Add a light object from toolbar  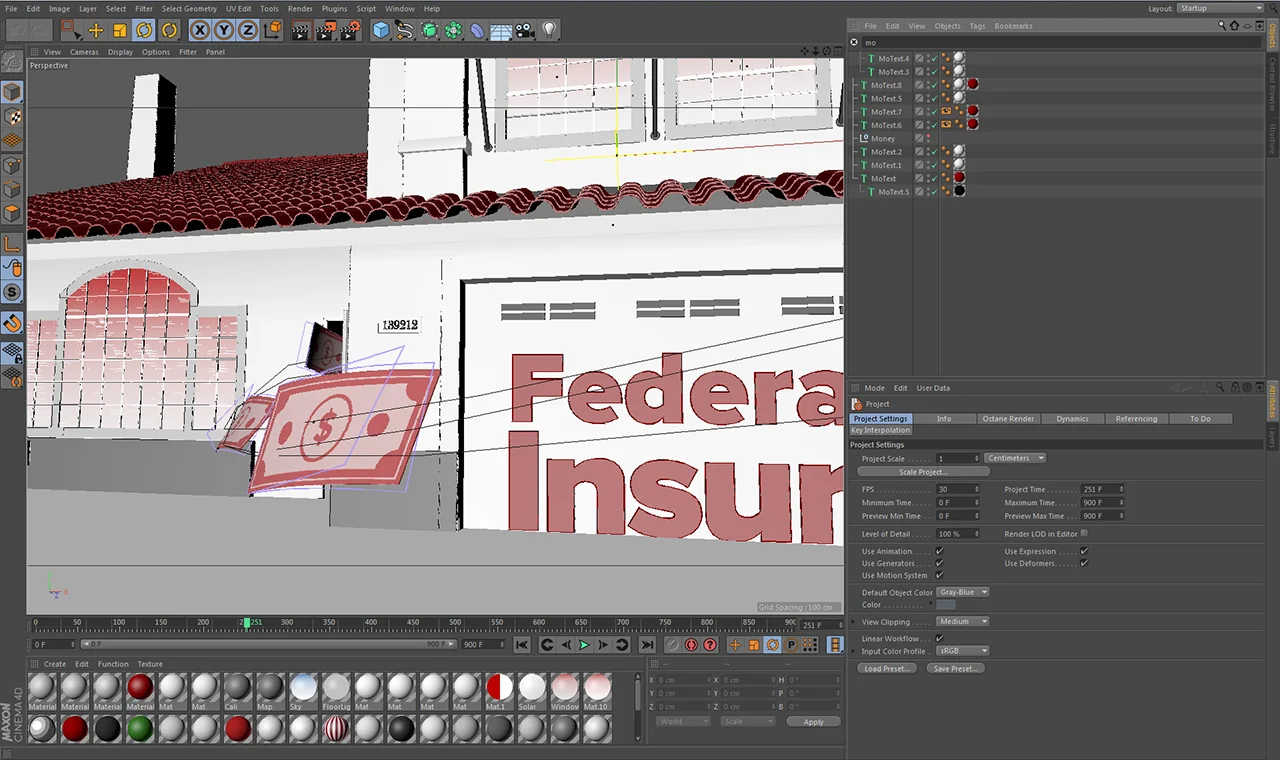(549, 30)
